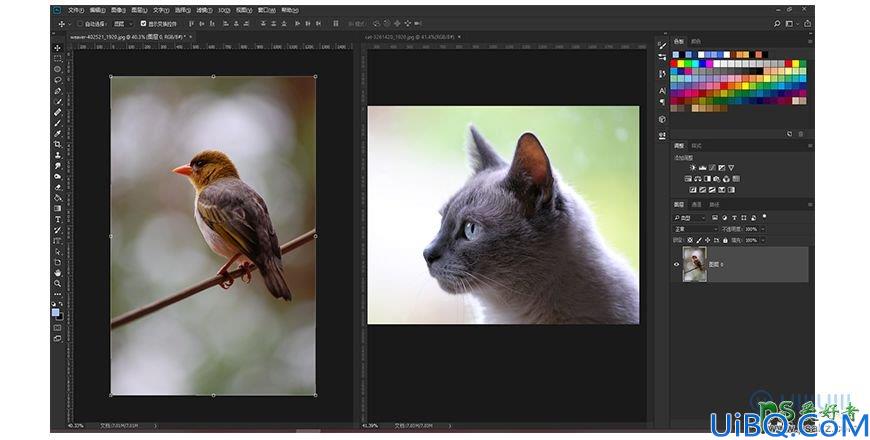Open the 滤镜 menu
This screenshot has height=440, width=870.
[204, 11]
